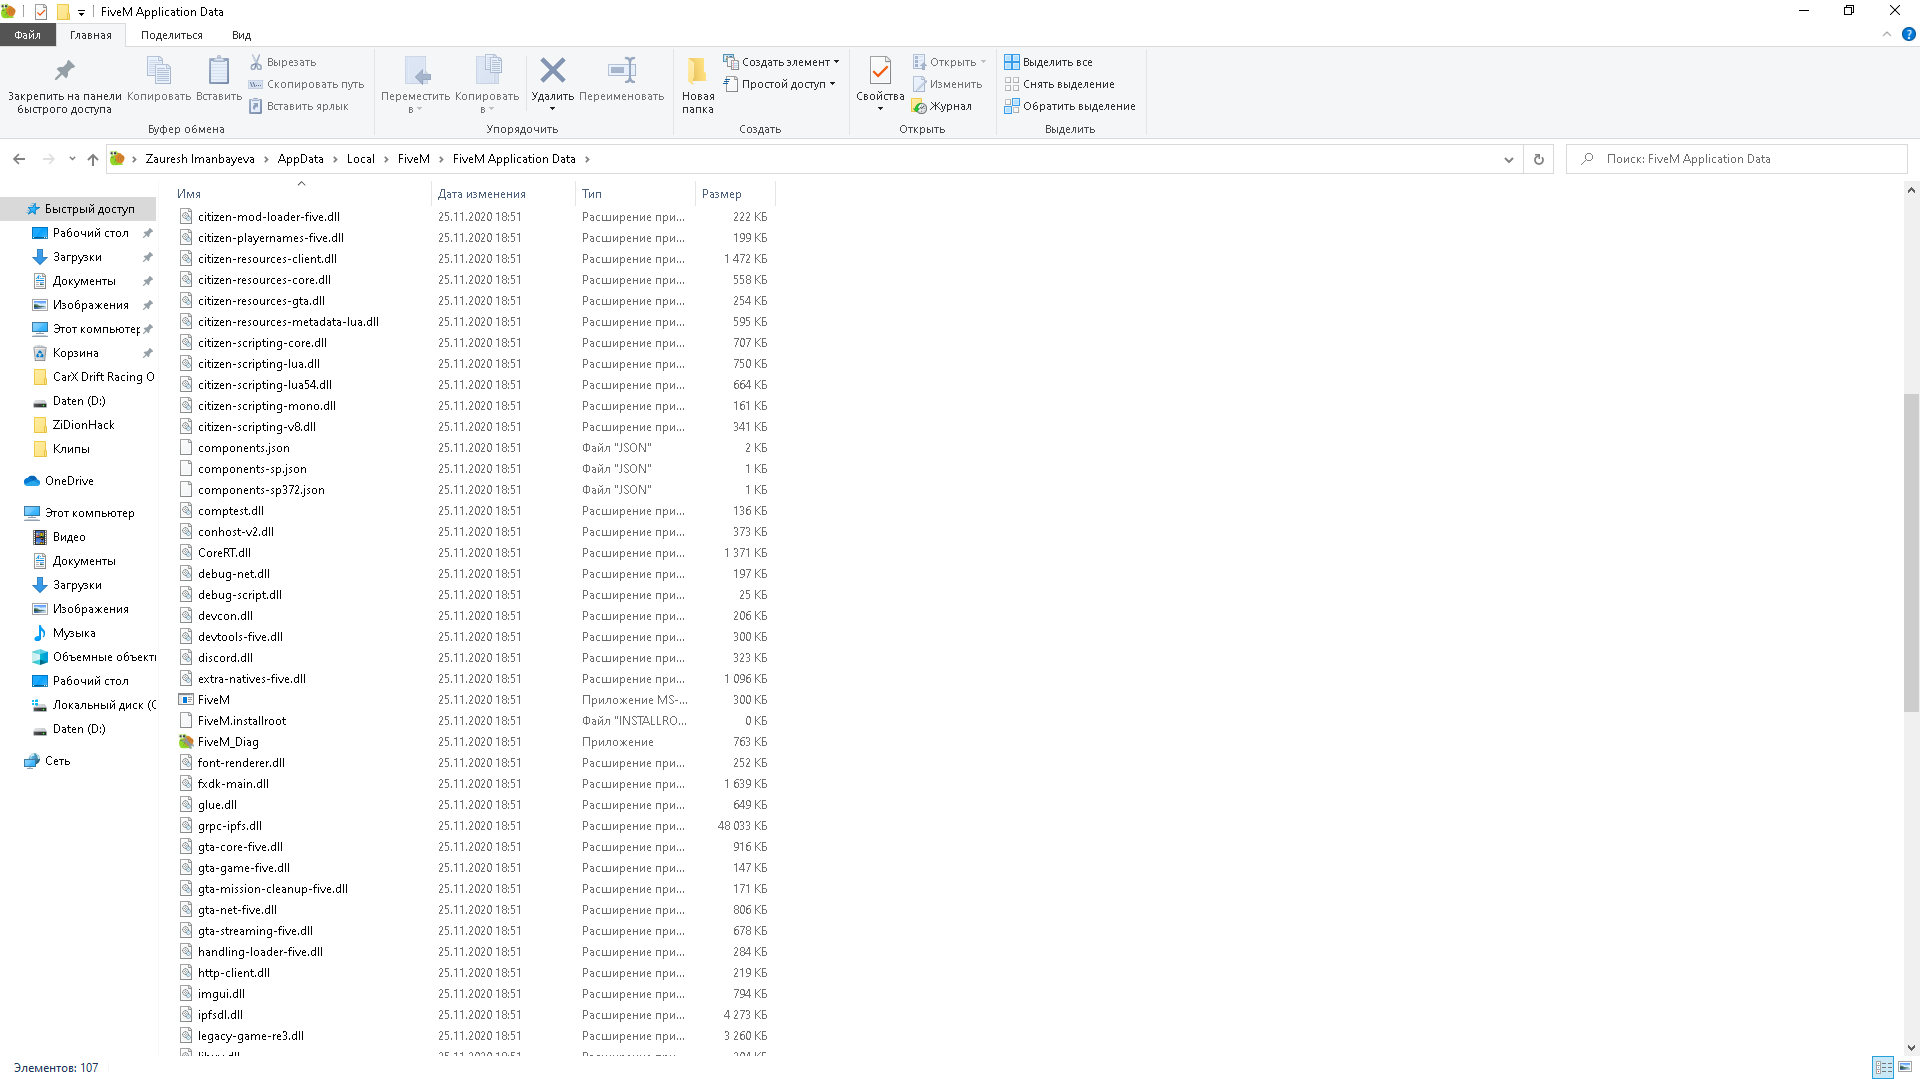Expand the address bar history dropdown
This screenshot has height=1079, width=1920.
tap(1508, 159)
